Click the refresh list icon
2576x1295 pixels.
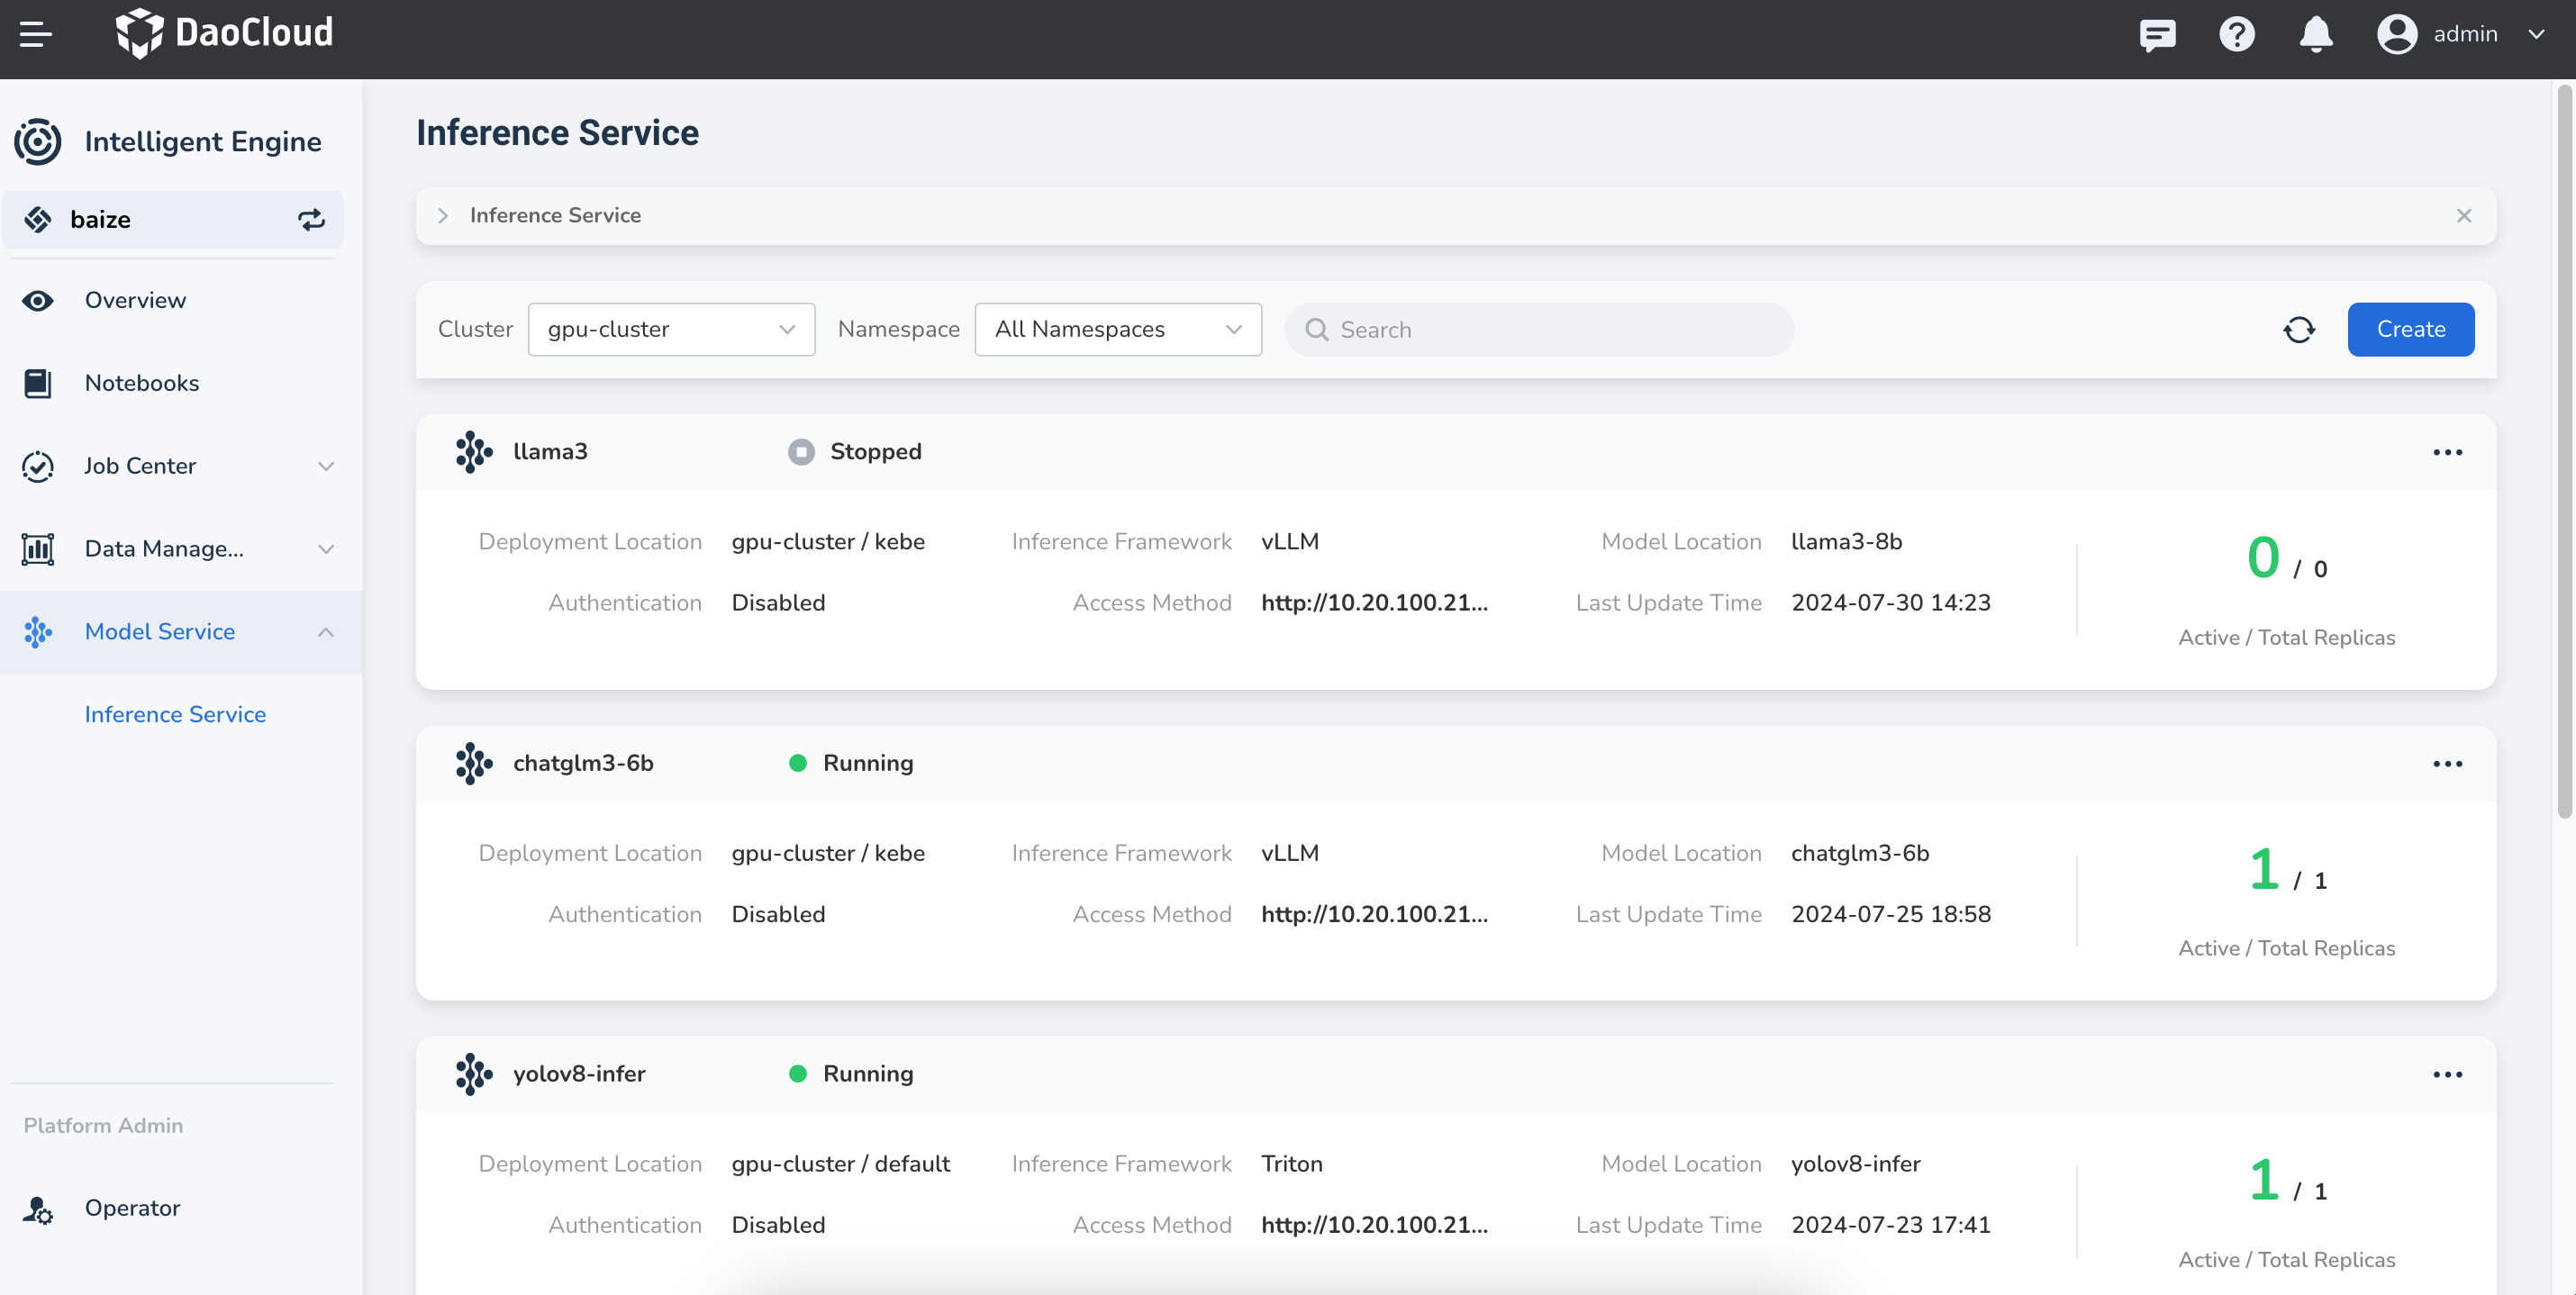(2299, 330)
